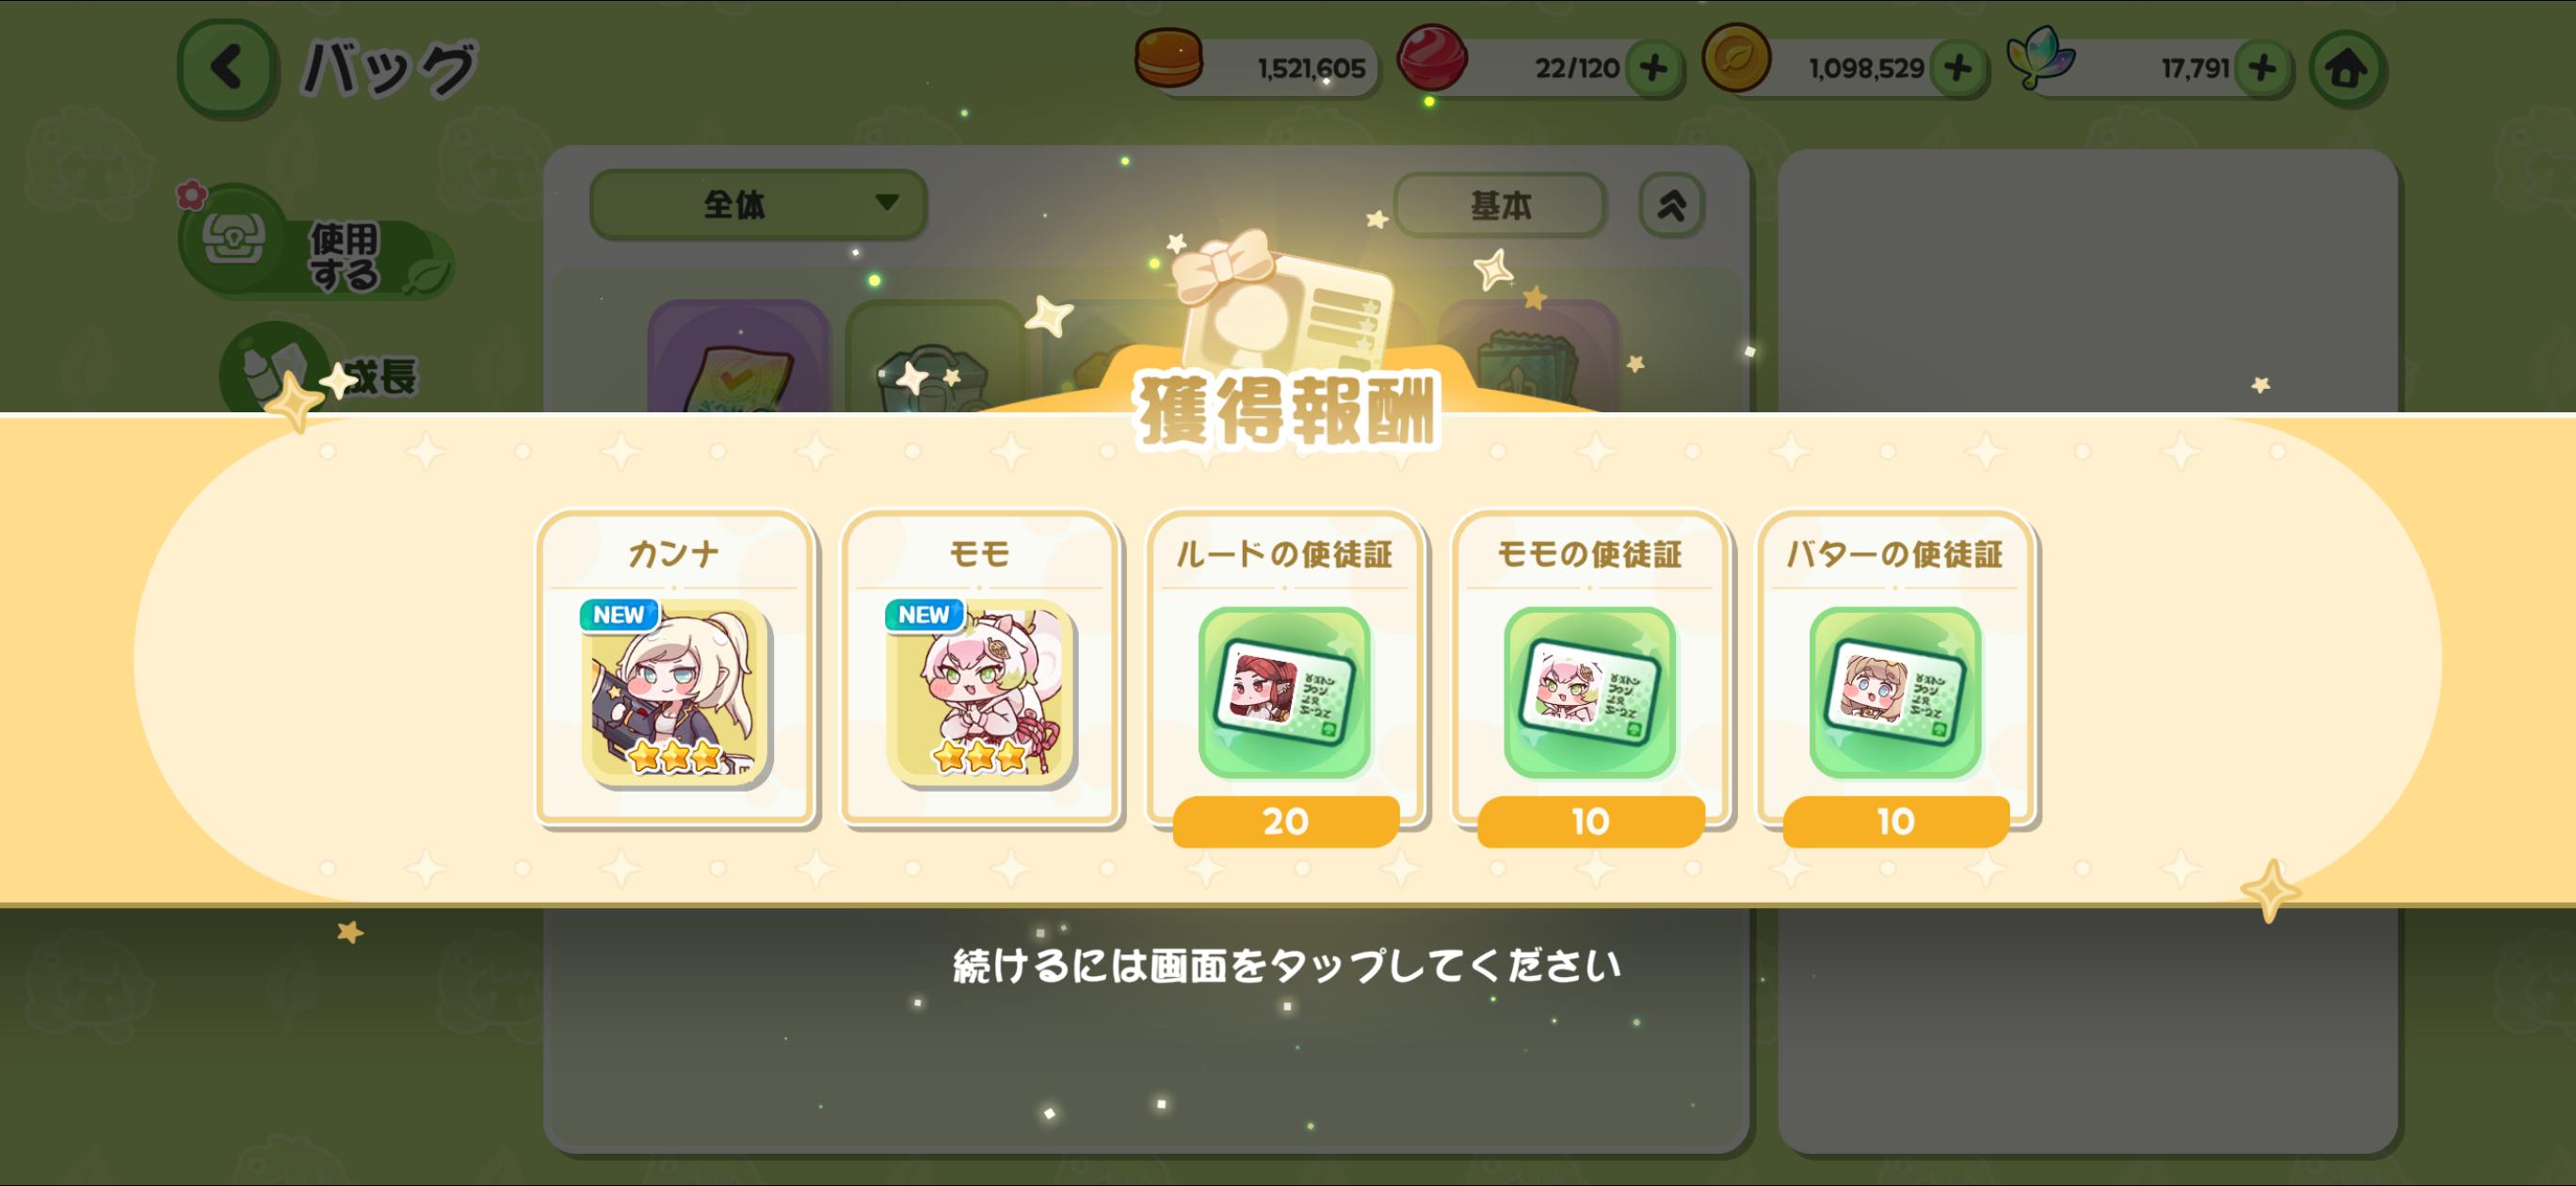The image size is (2576, 1186).
Task: Tap the モモの使徒証 item icon
Action: [x=1589, y=692]
